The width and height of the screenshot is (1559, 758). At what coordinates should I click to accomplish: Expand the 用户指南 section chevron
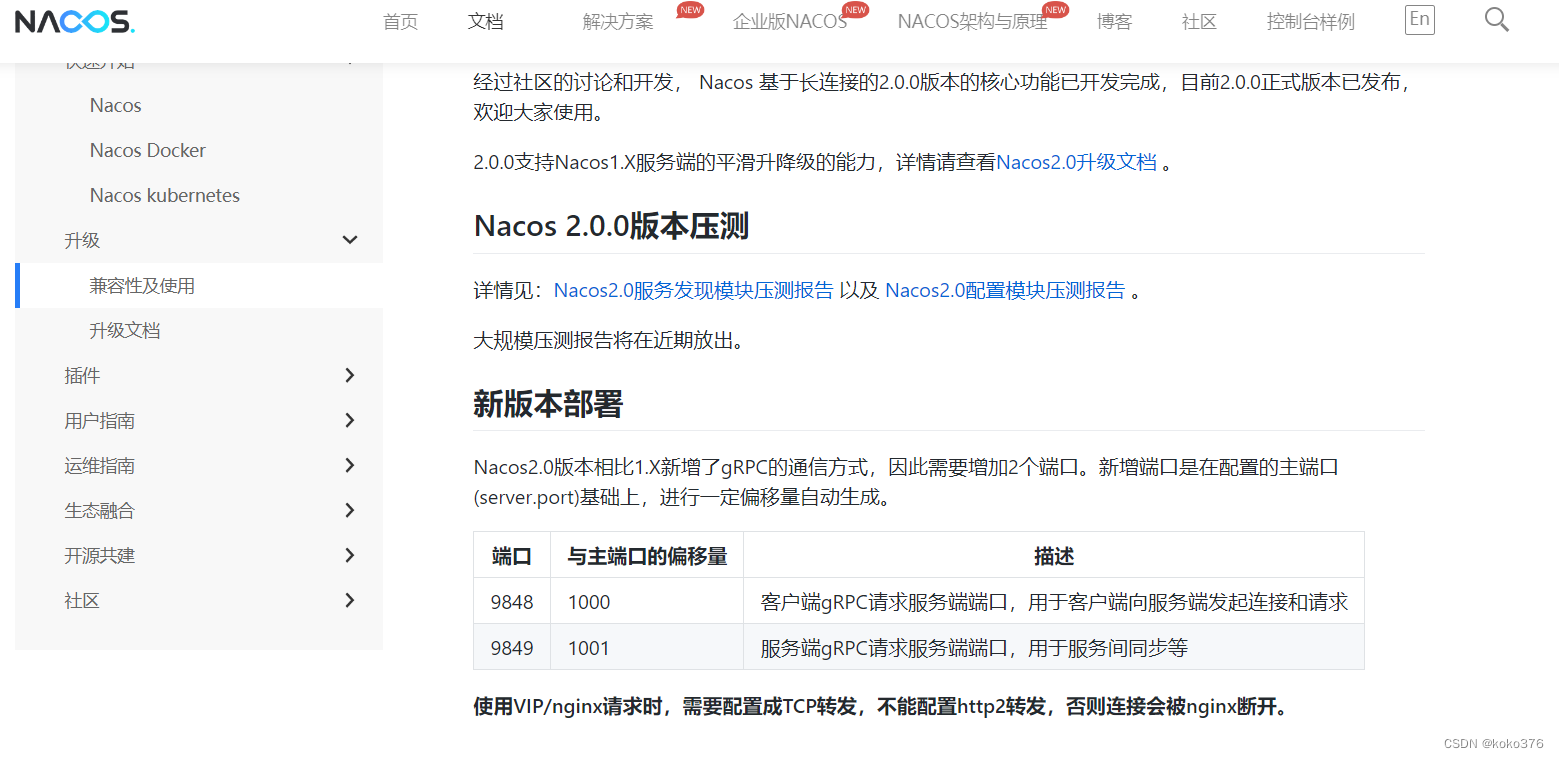tap(350, 420)
